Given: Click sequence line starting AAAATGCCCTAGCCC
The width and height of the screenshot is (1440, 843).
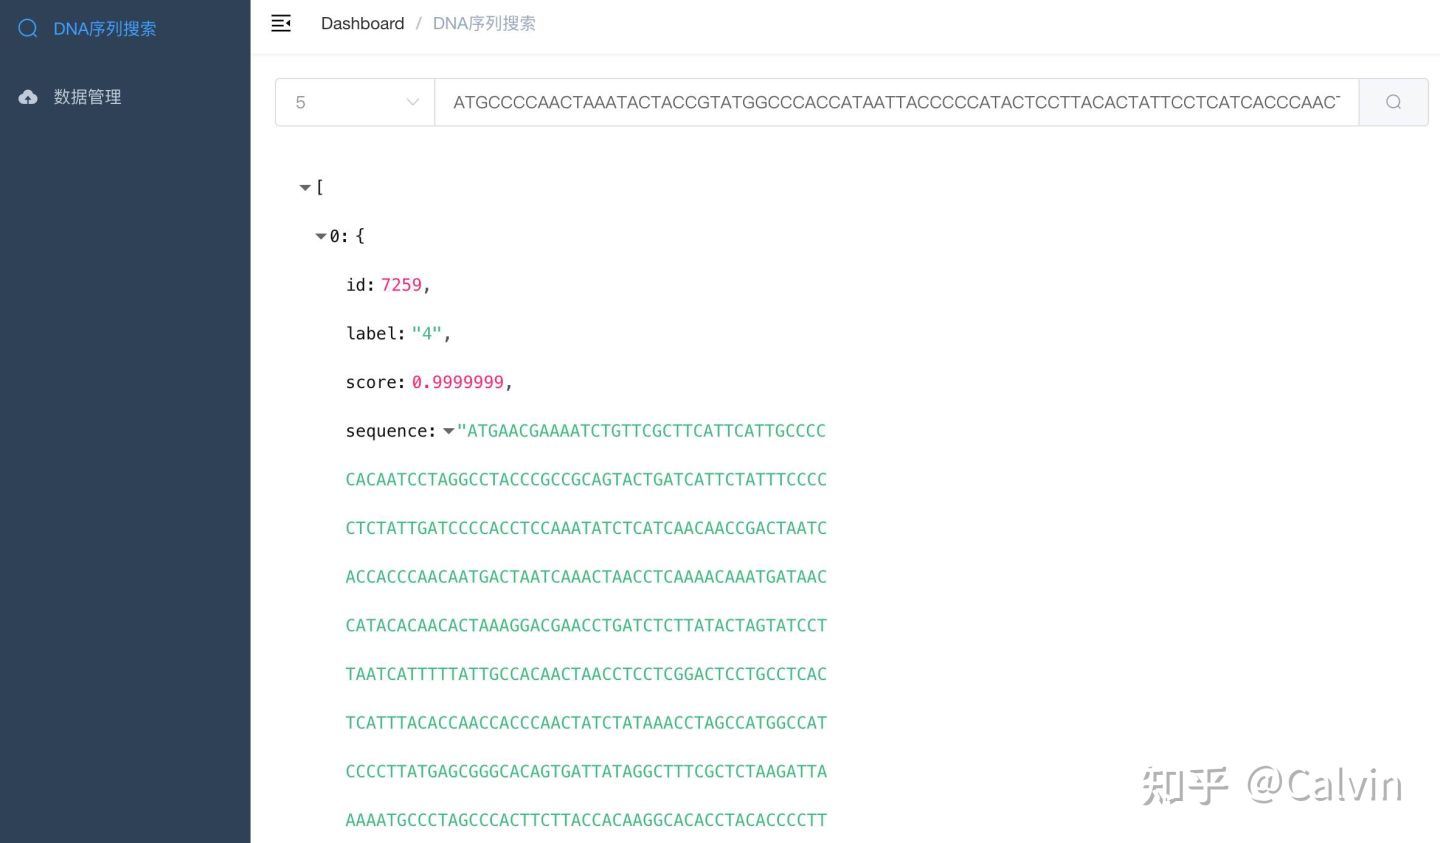Looking at the screenshot, I should click(x=586, y=820).
